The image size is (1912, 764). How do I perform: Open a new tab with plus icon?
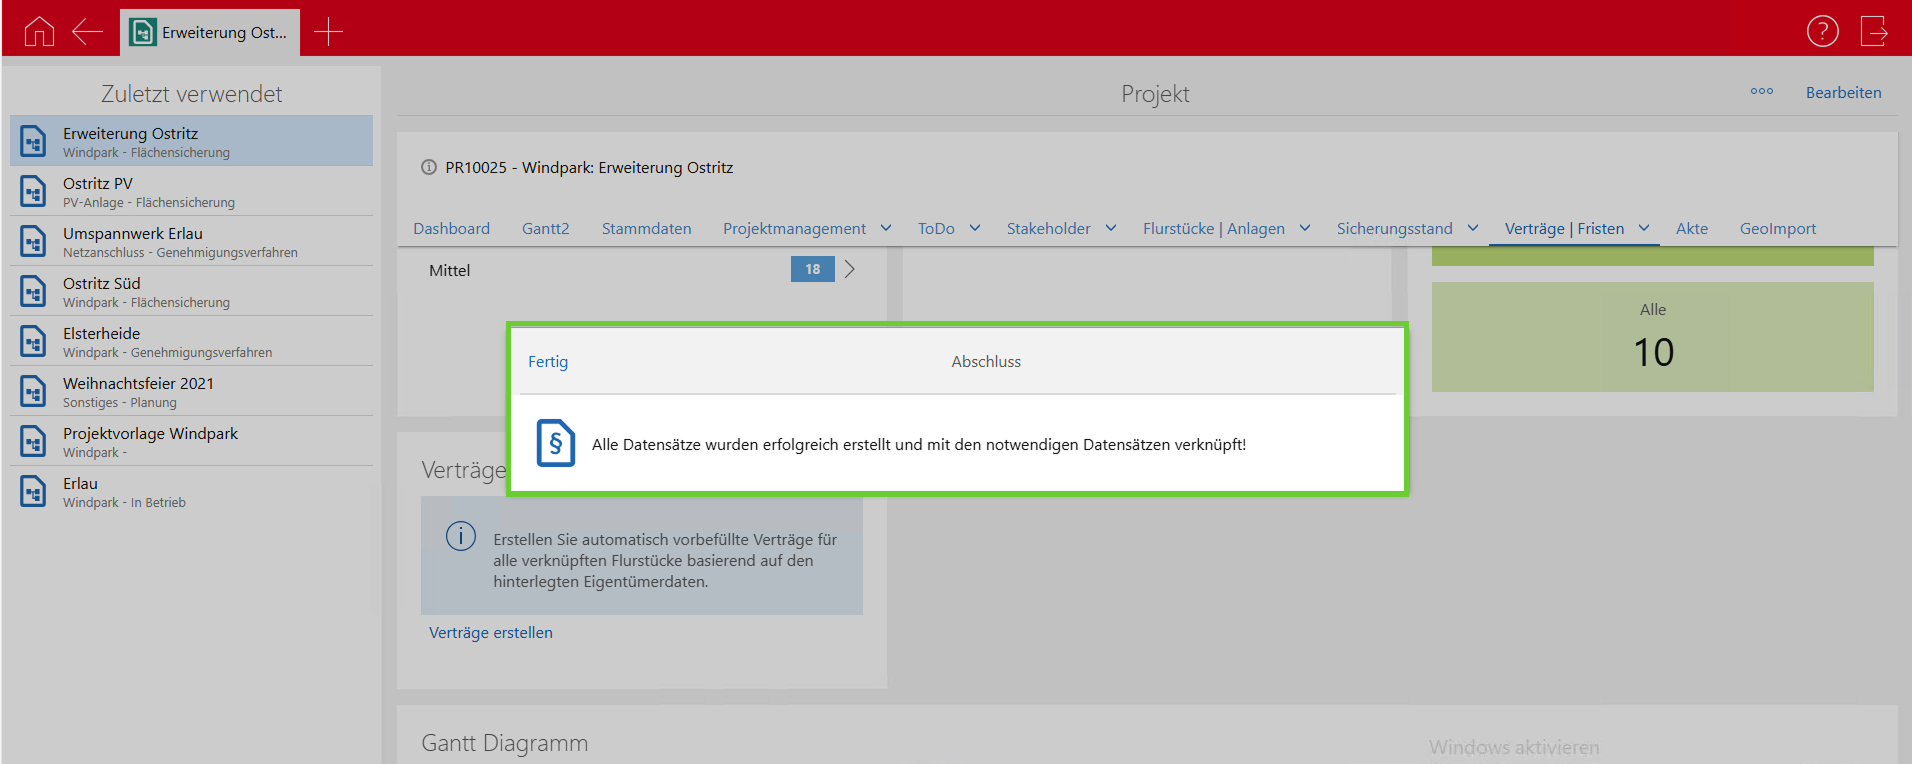[328, 32]
